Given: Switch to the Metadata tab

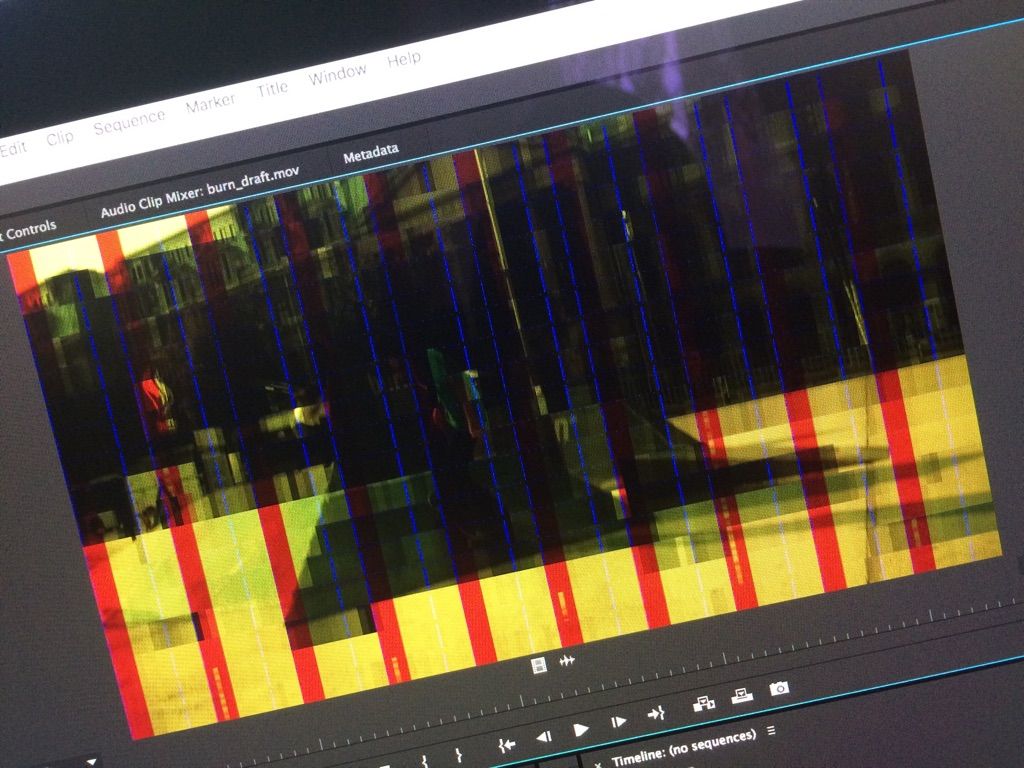Looking at the screenshot, I should (x=371, y=153).
